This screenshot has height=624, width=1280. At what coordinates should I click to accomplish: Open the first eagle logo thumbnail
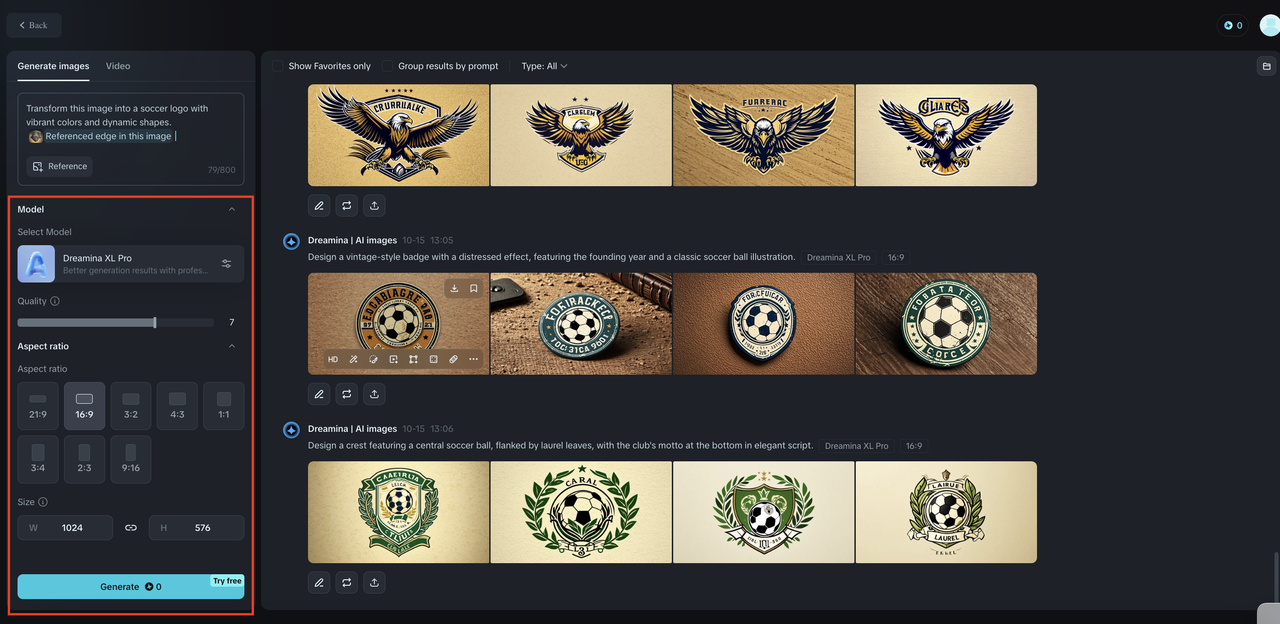click(398, 135)
